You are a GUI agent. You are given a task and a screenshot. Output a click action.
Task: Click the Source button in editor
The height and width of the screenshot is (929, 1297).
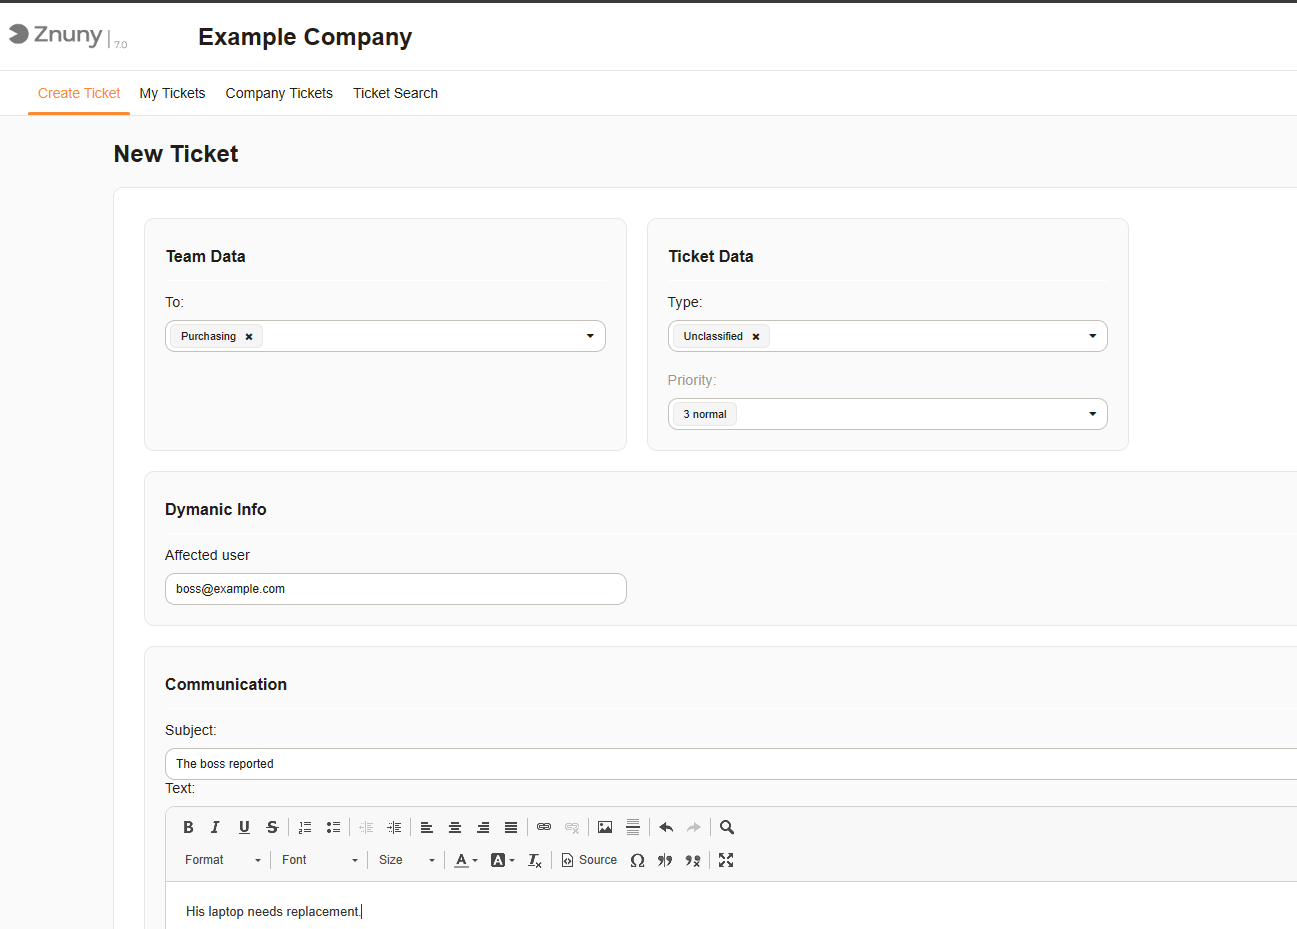click(589, 860)
